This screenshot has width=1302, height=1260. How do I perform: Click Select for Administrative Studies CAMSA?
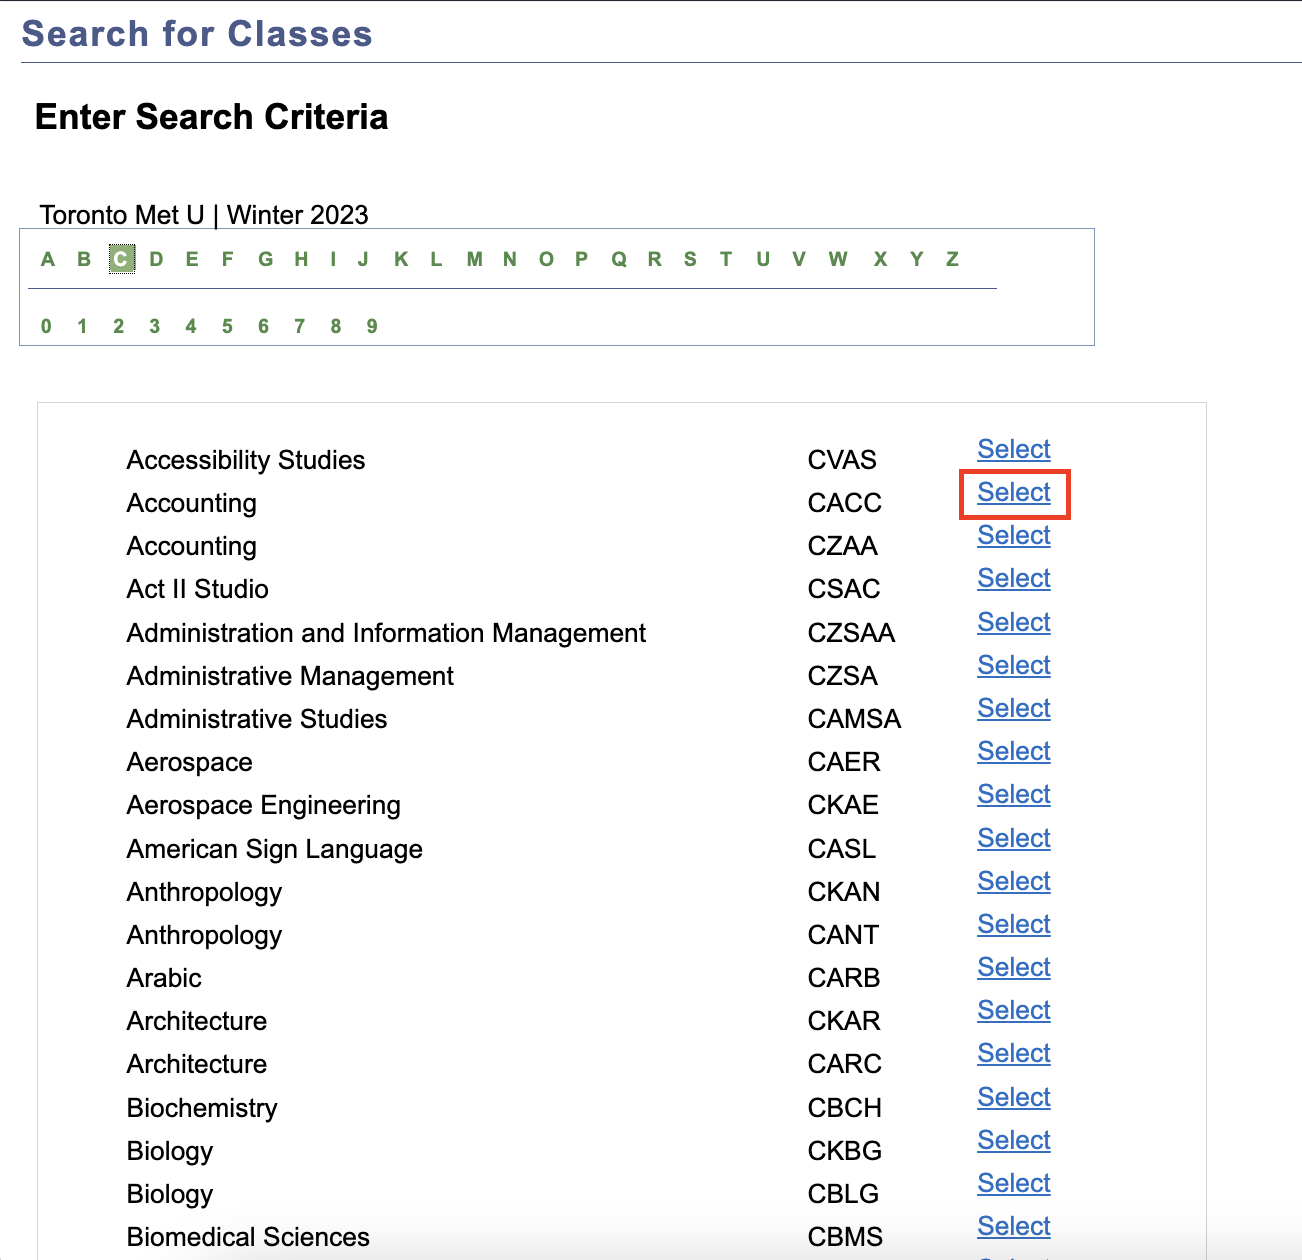click(1013, 709)
